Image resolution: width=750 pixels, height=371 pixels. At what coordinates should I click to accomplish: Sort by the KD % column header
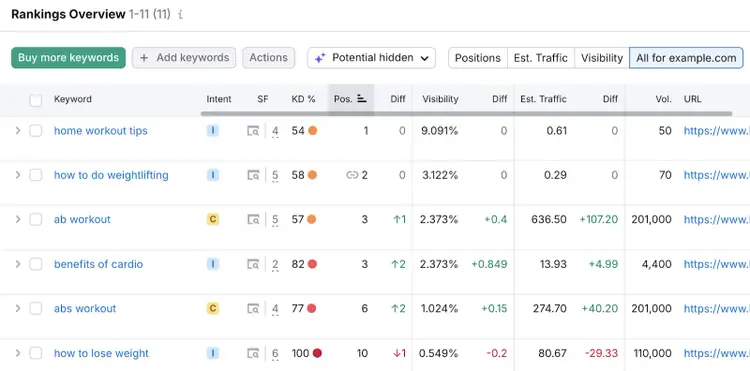point(303,99)
